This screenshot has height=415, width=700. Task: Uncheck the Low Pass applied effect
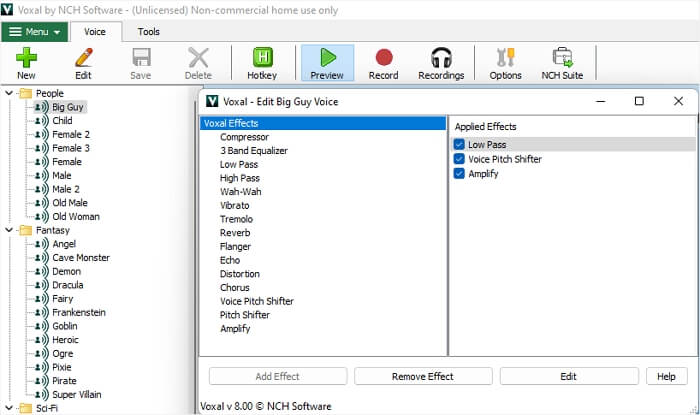click(x=459, y=144)
